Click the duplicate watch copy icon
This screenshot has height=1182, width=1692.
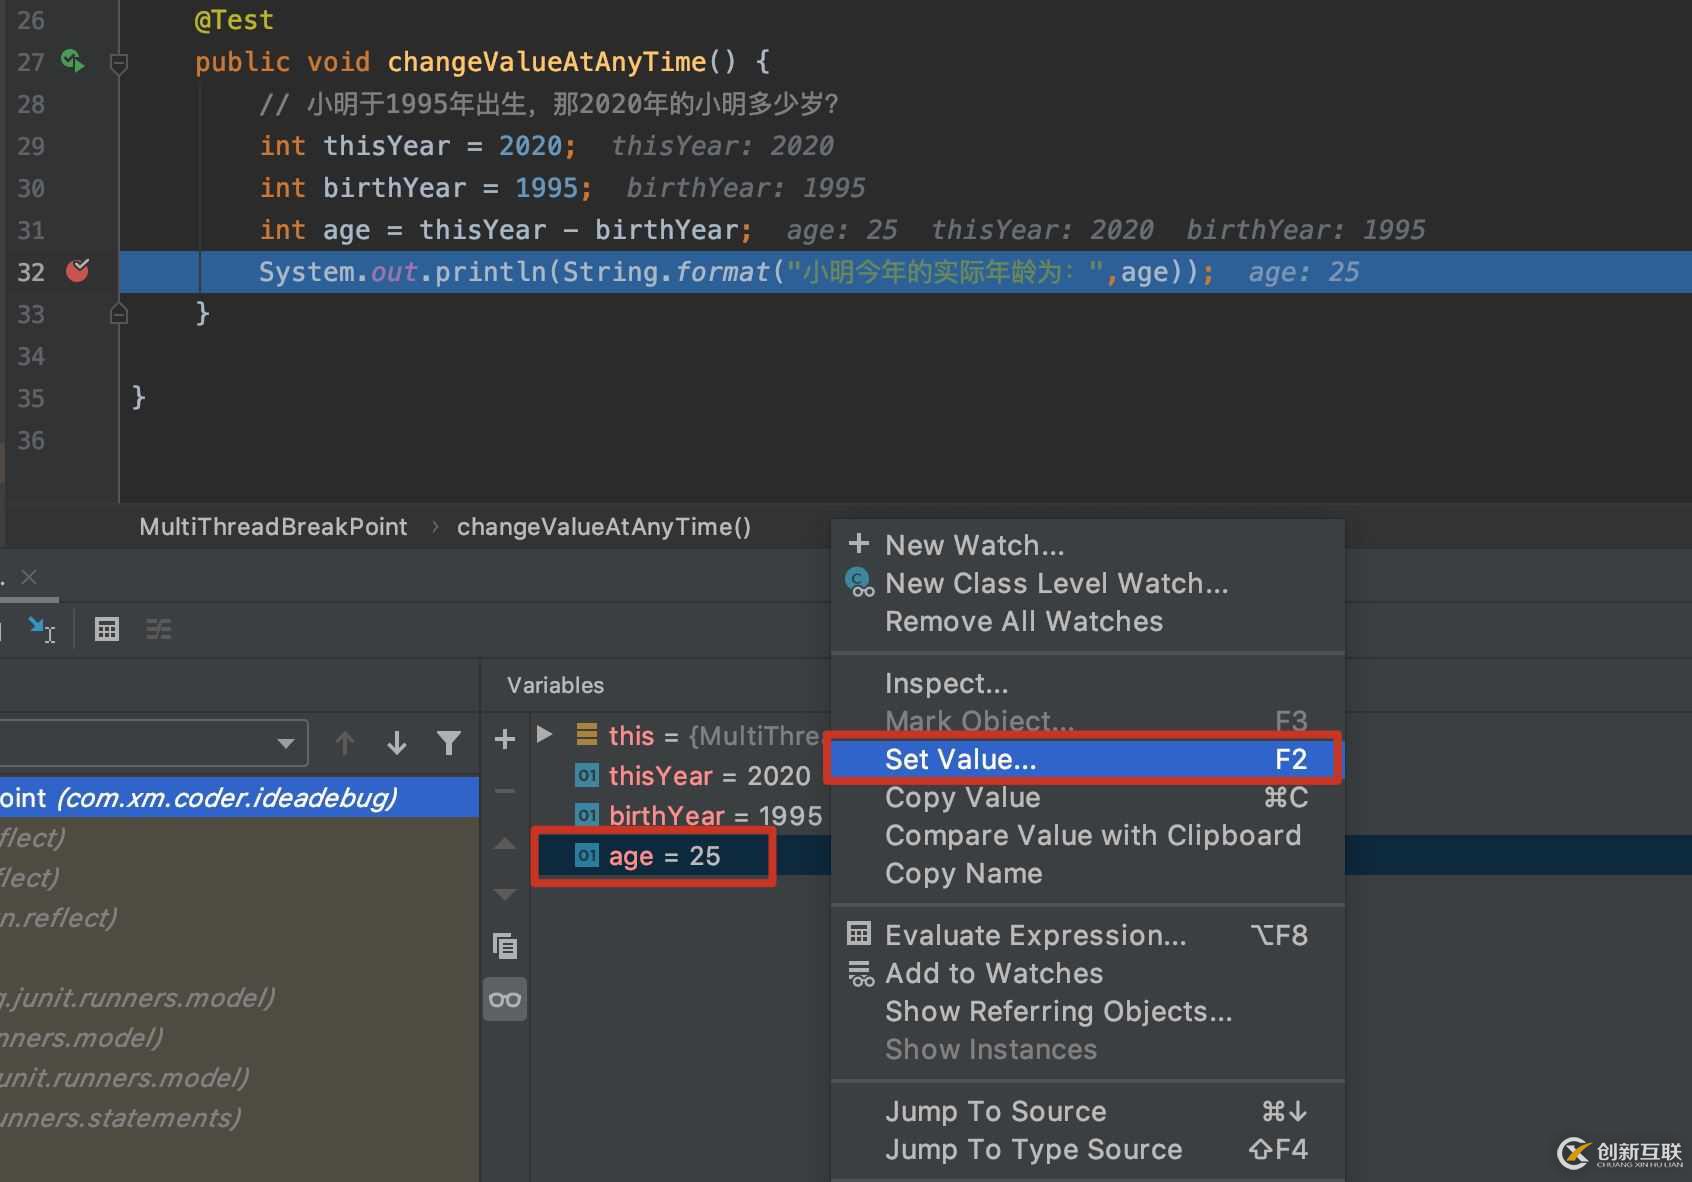pyautogui.click(x=505, y=946)
